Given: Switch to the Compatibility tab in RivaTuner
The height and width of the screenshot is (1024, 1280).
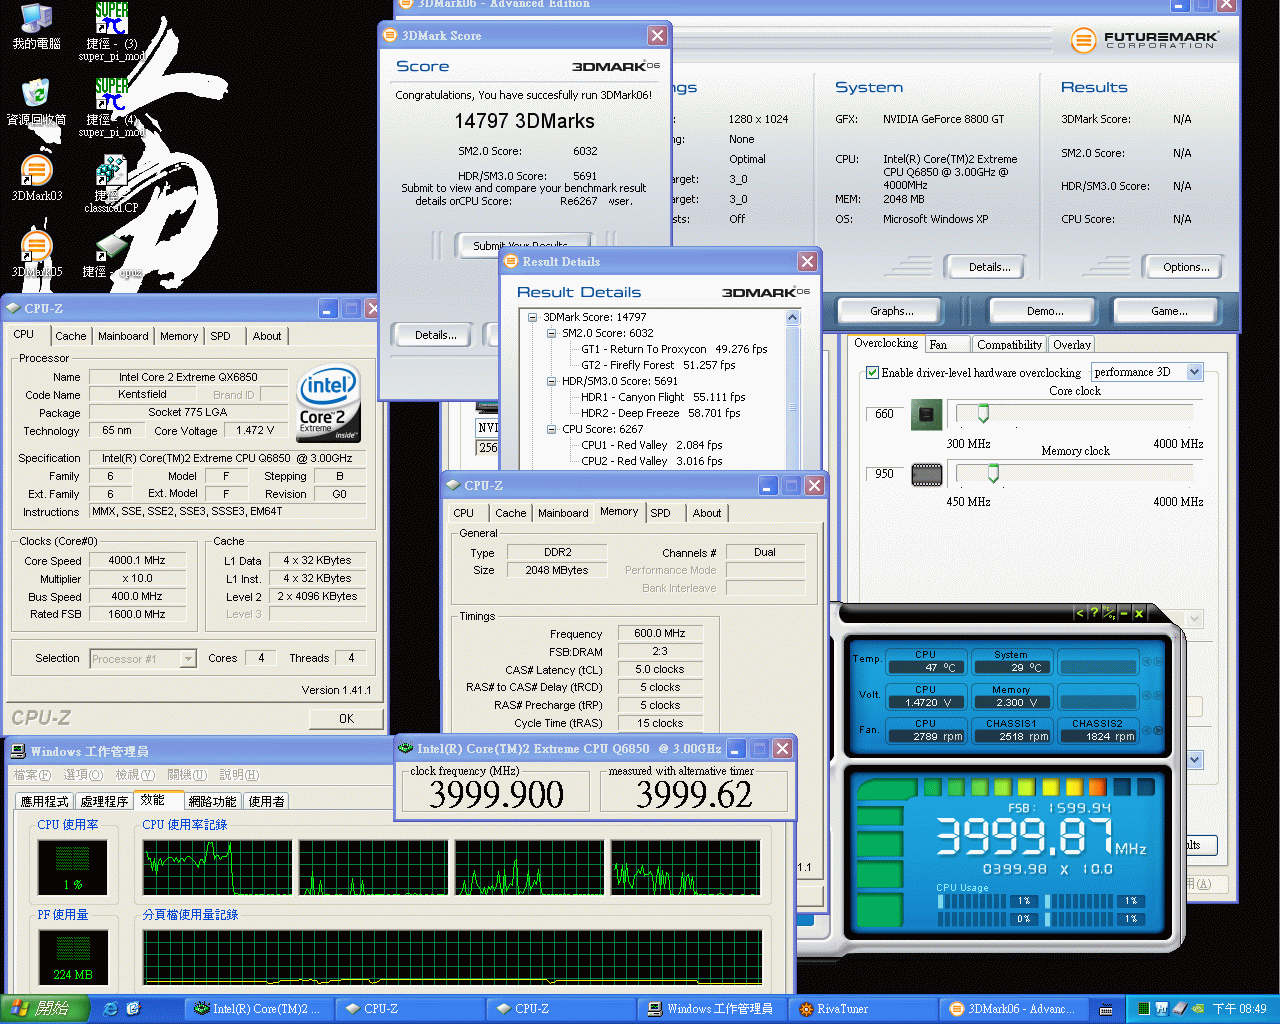Looking at the screenshot, I should pyautogui.click(x=1009, y=345).
